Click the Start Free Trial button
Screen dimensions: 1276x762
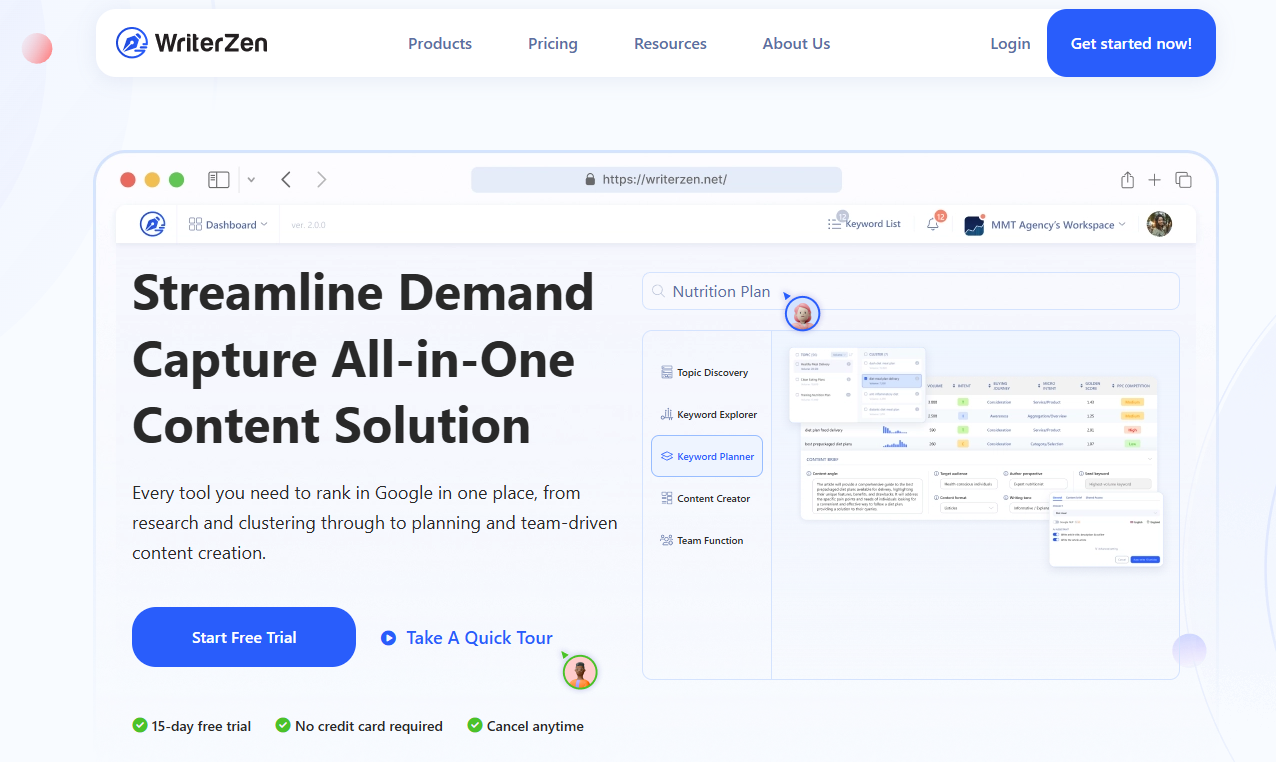tap(244, 637)
